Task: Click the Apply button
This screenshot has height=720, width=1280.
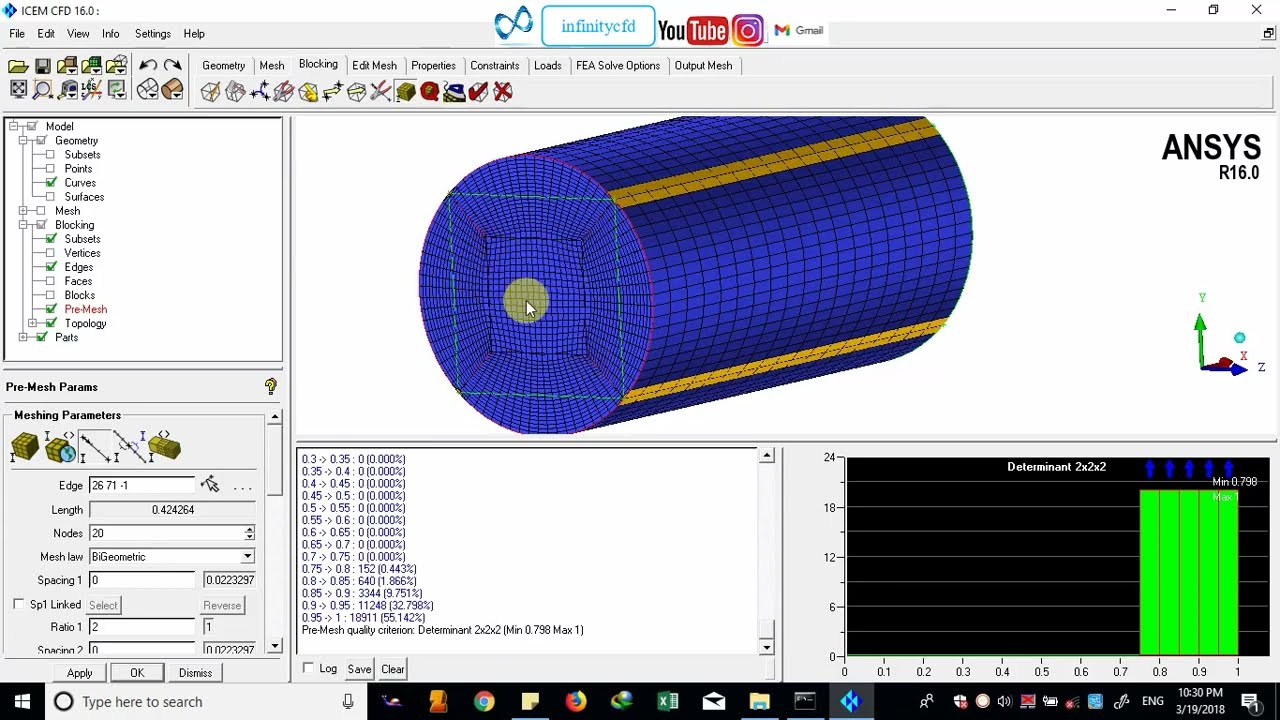Action: coord(80,673)
